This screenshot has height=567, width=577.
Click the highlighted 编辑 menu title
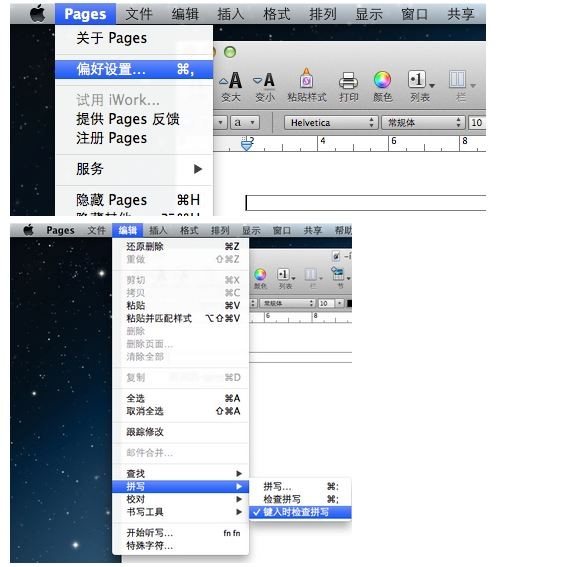click(128, 230)
